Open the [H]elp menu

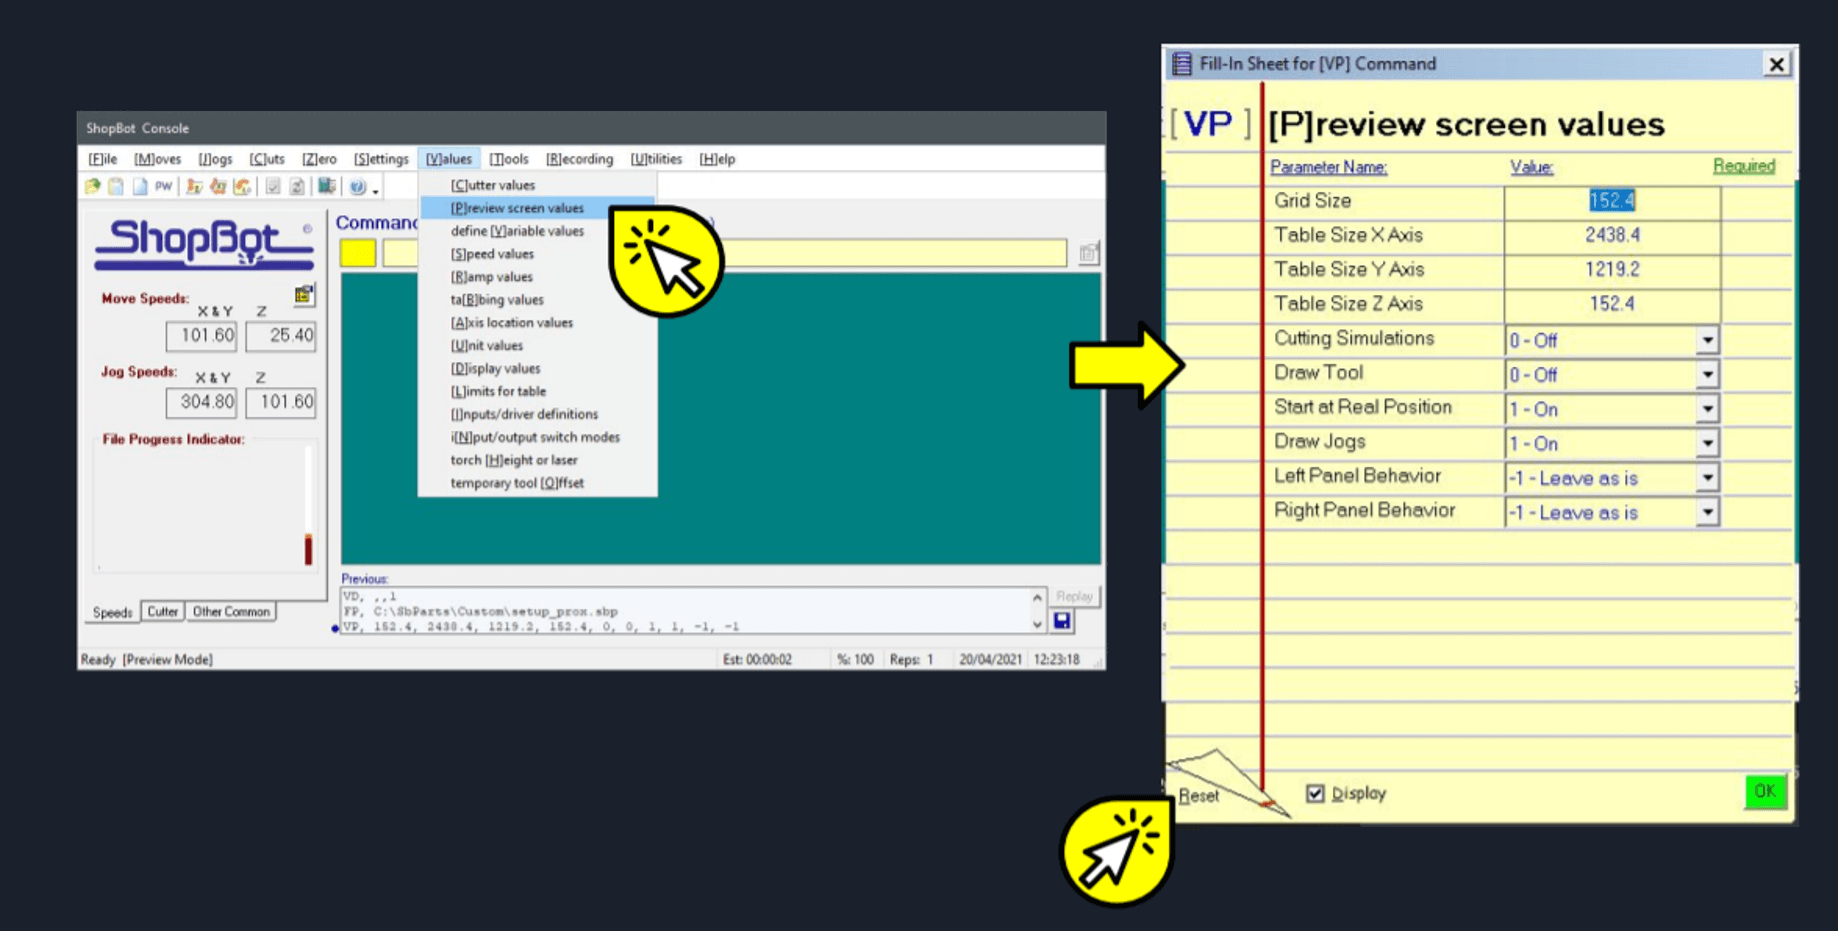pyautogui.click(x=717, y=159)
